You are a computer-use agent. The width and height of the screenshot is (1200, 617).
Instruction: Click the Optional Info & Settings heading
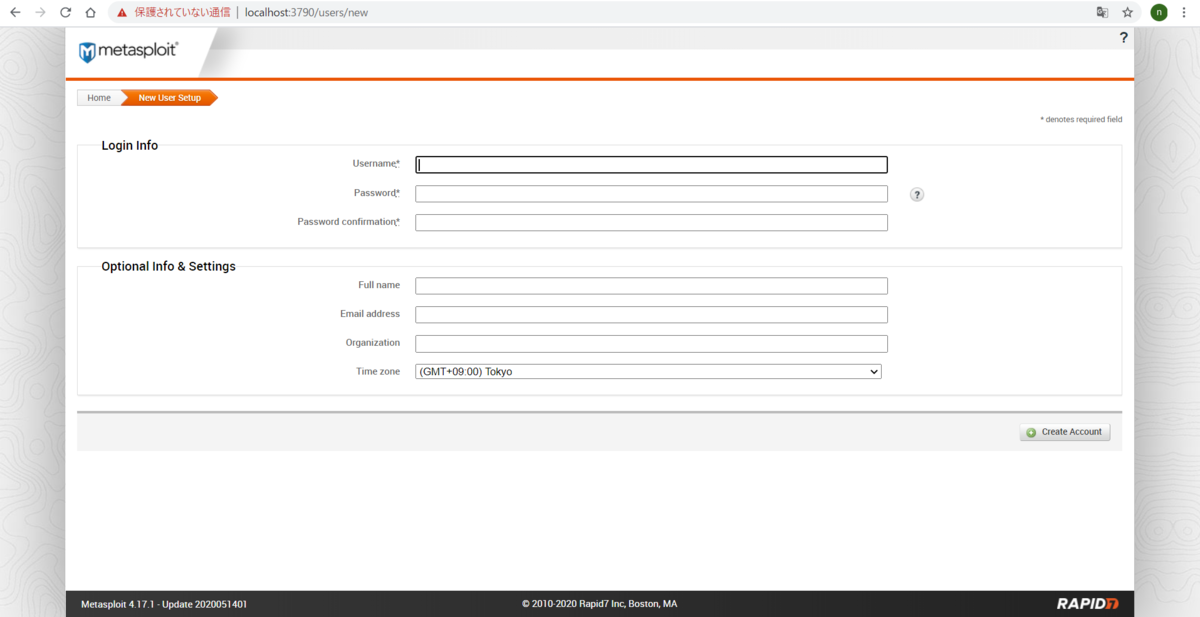coord(169,267)
